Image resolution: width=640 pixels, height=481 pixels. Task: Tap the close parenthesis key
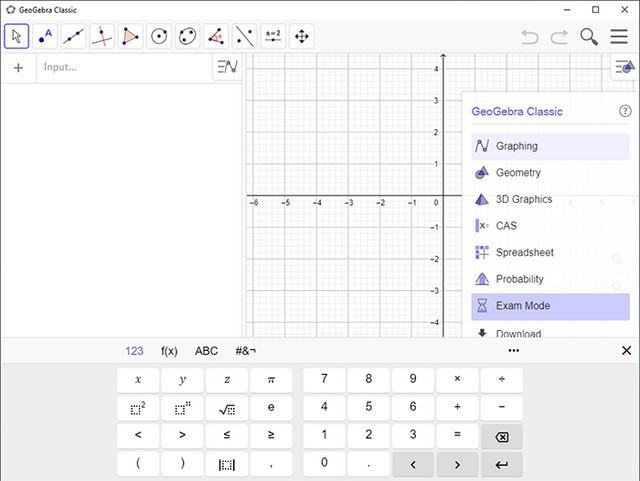tap(182, 464)
